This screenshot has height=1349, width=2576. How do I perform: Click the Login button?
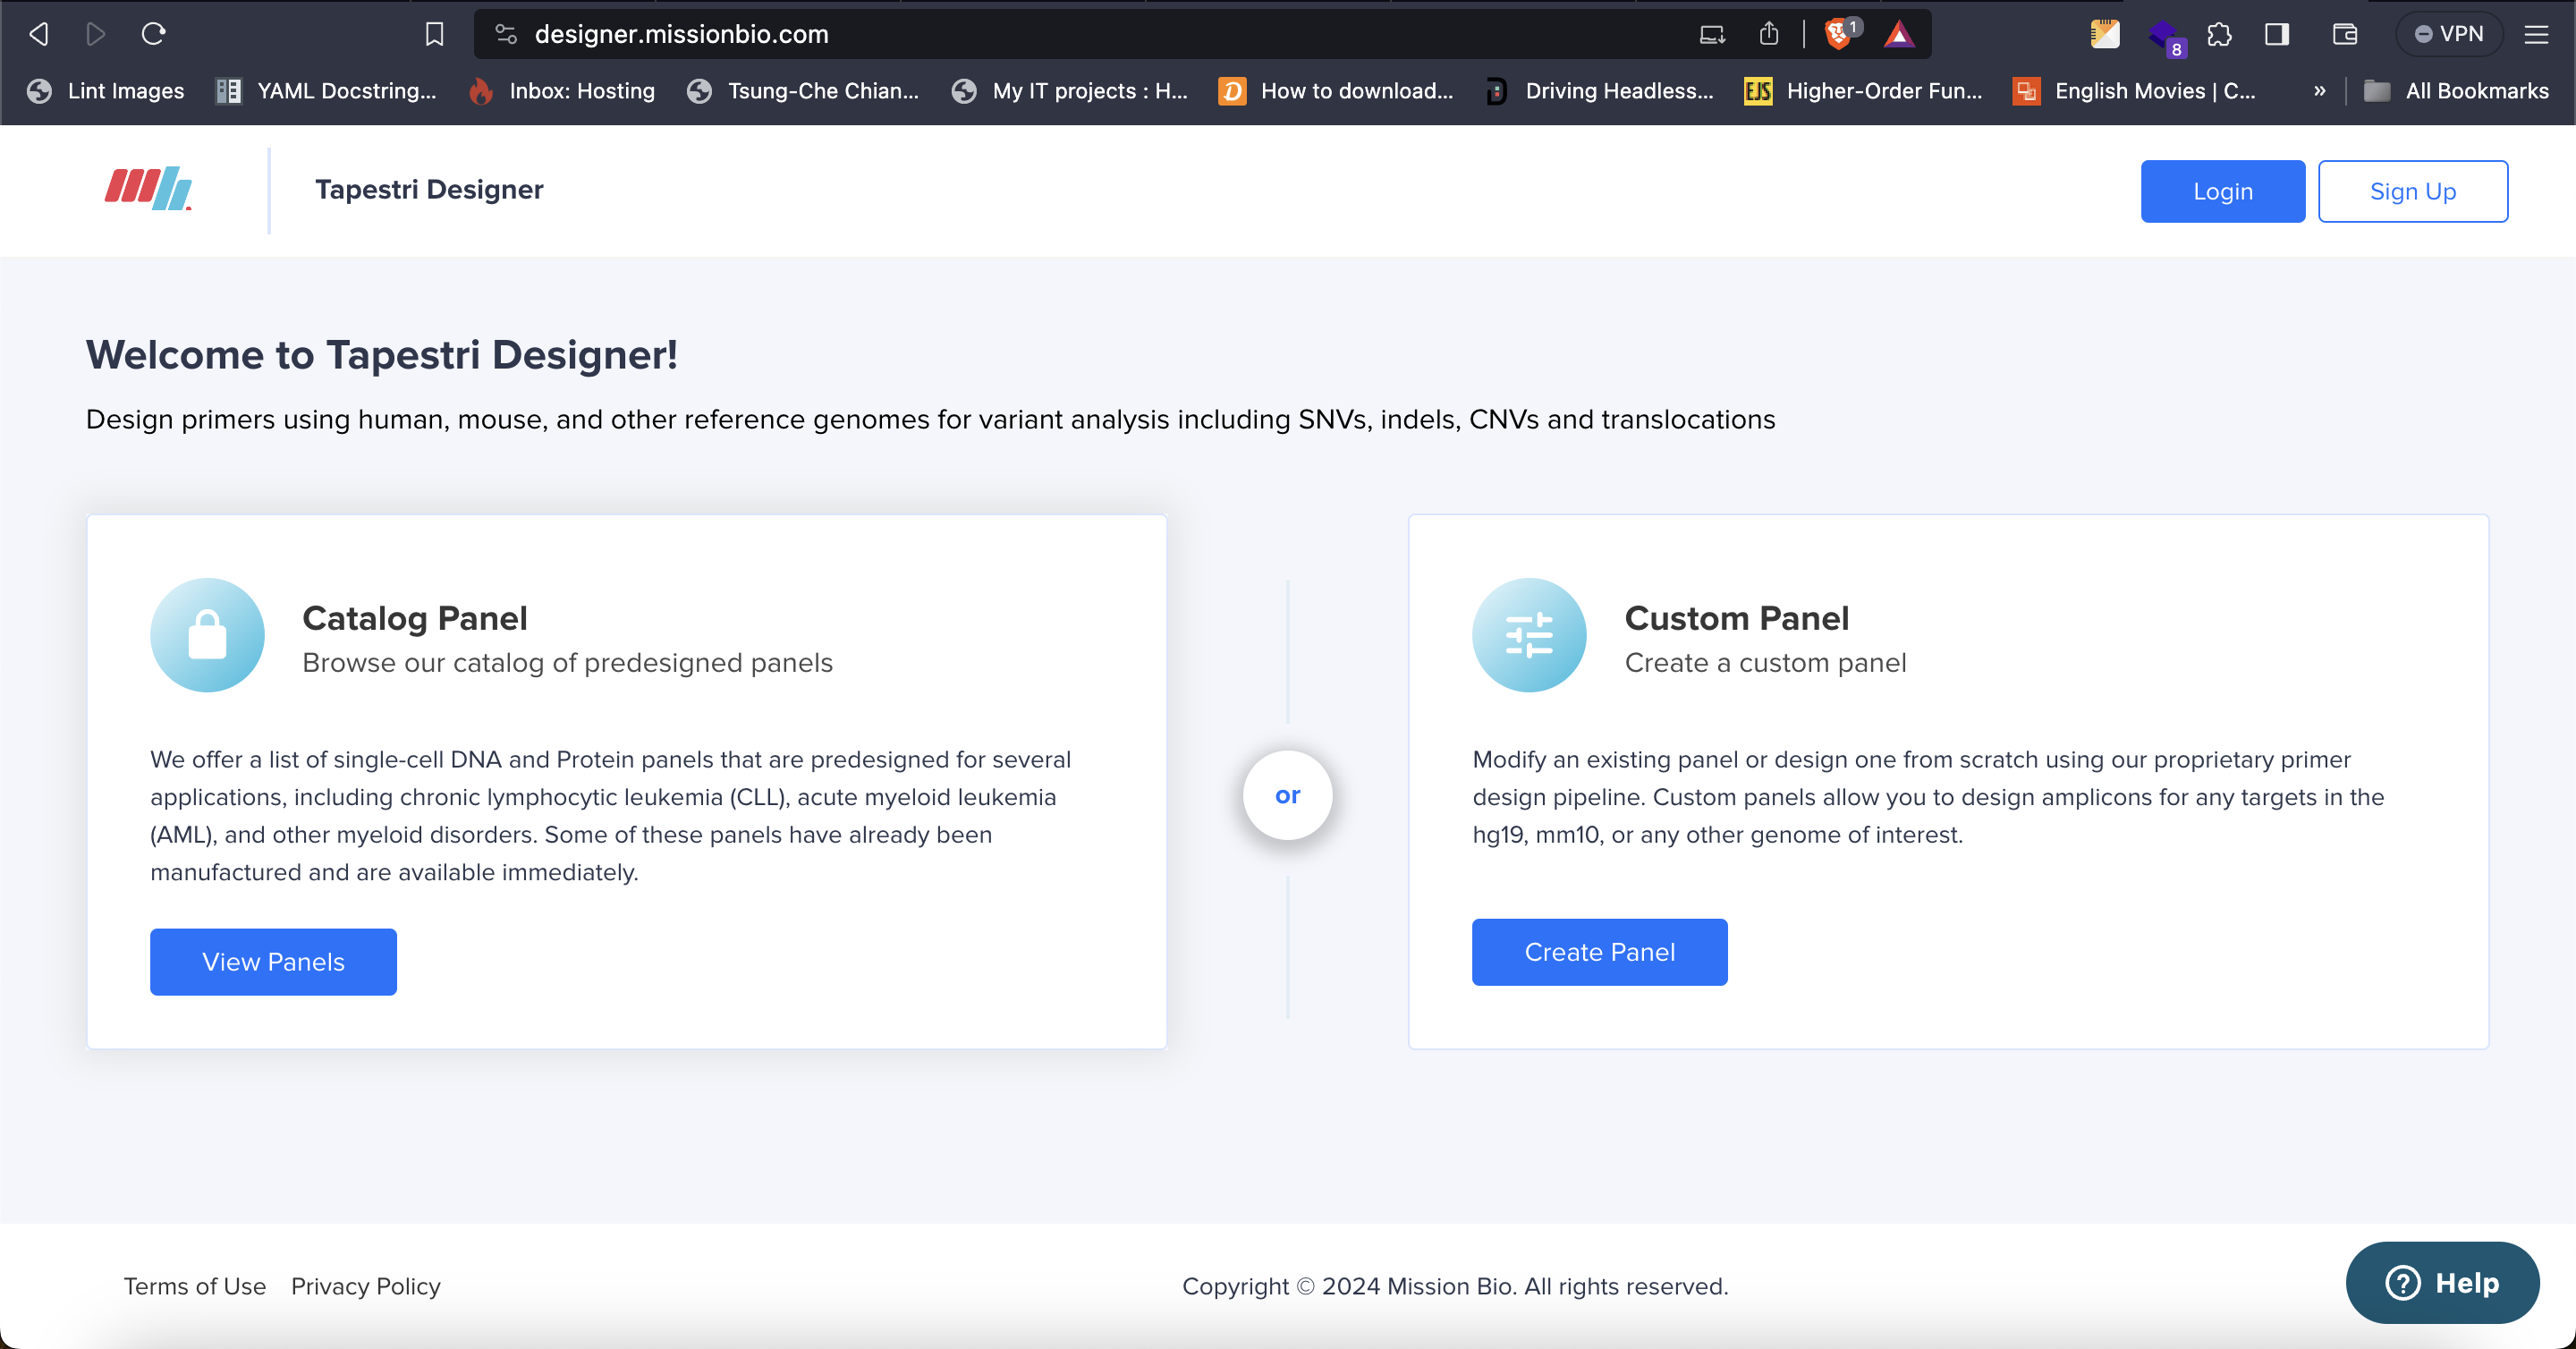click(x=2222, y=191)
